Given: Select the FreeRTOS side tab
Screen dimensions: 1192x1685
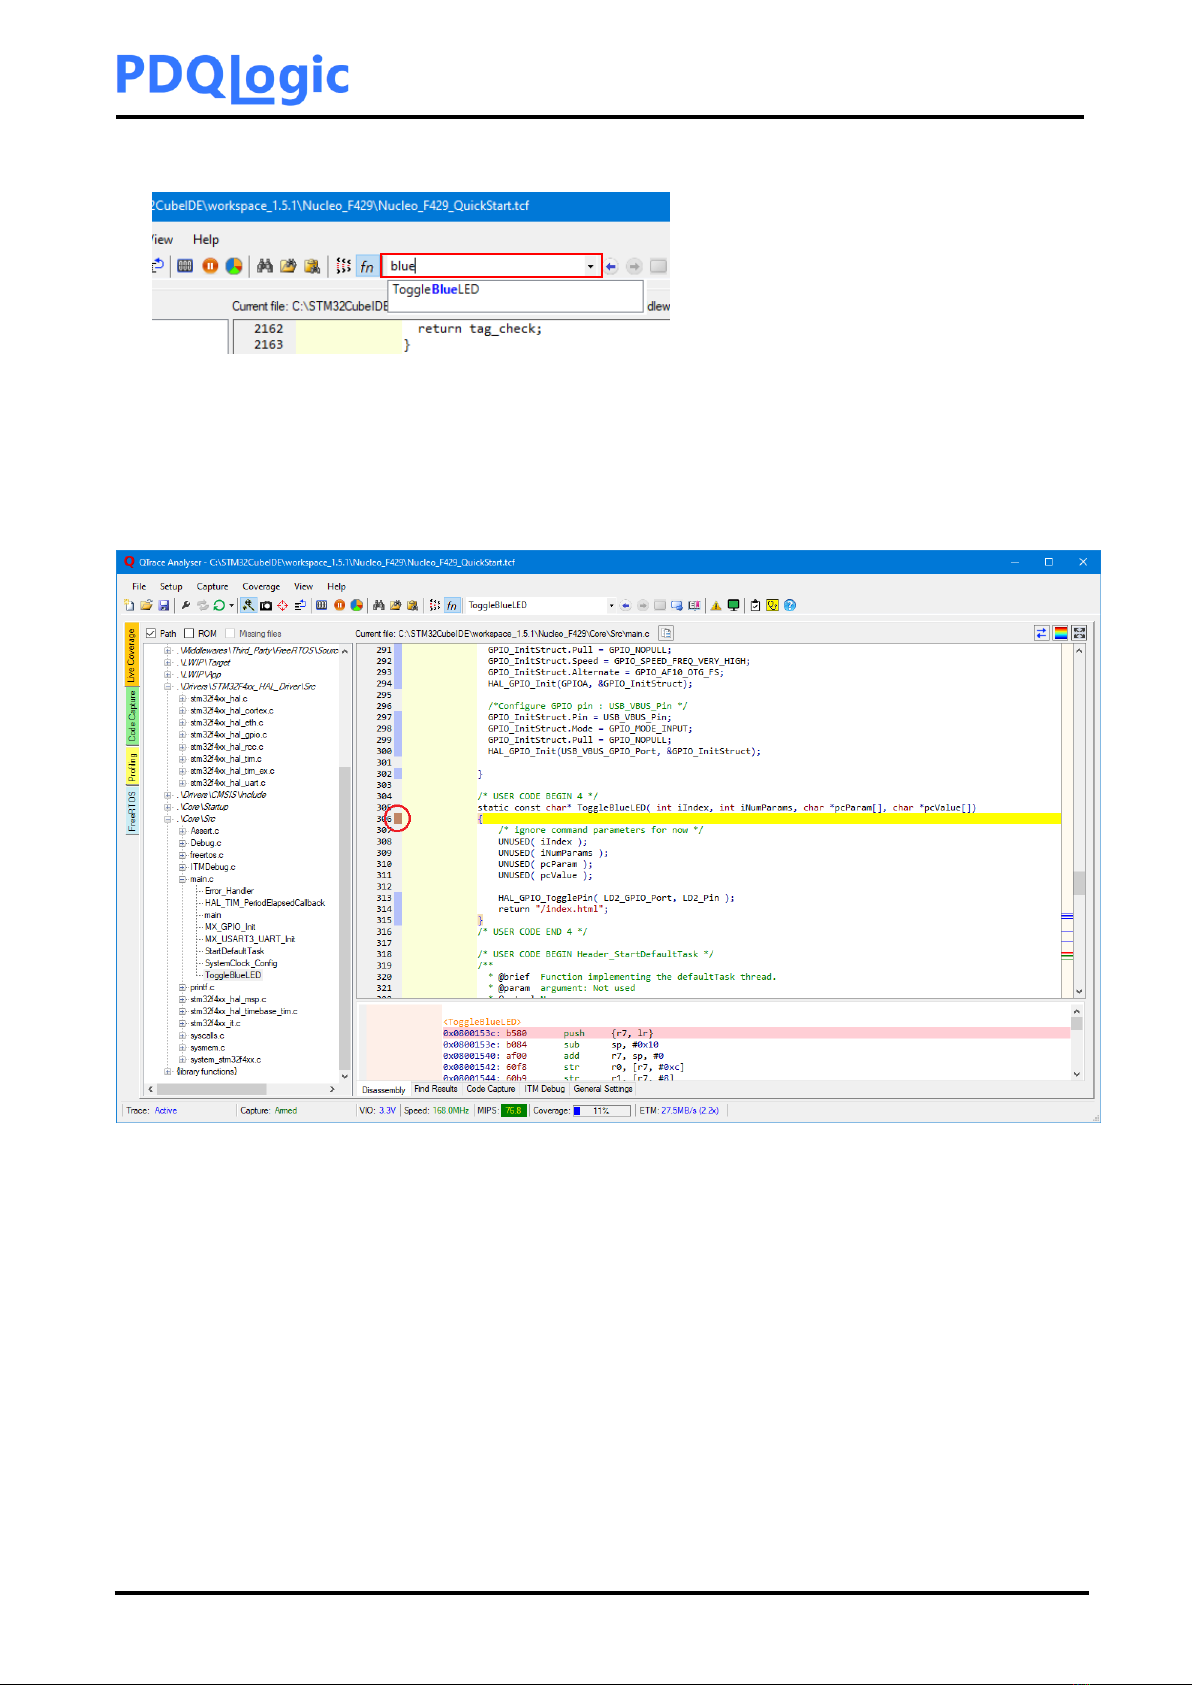Looking at the screenshot, I should pos(132,811).
